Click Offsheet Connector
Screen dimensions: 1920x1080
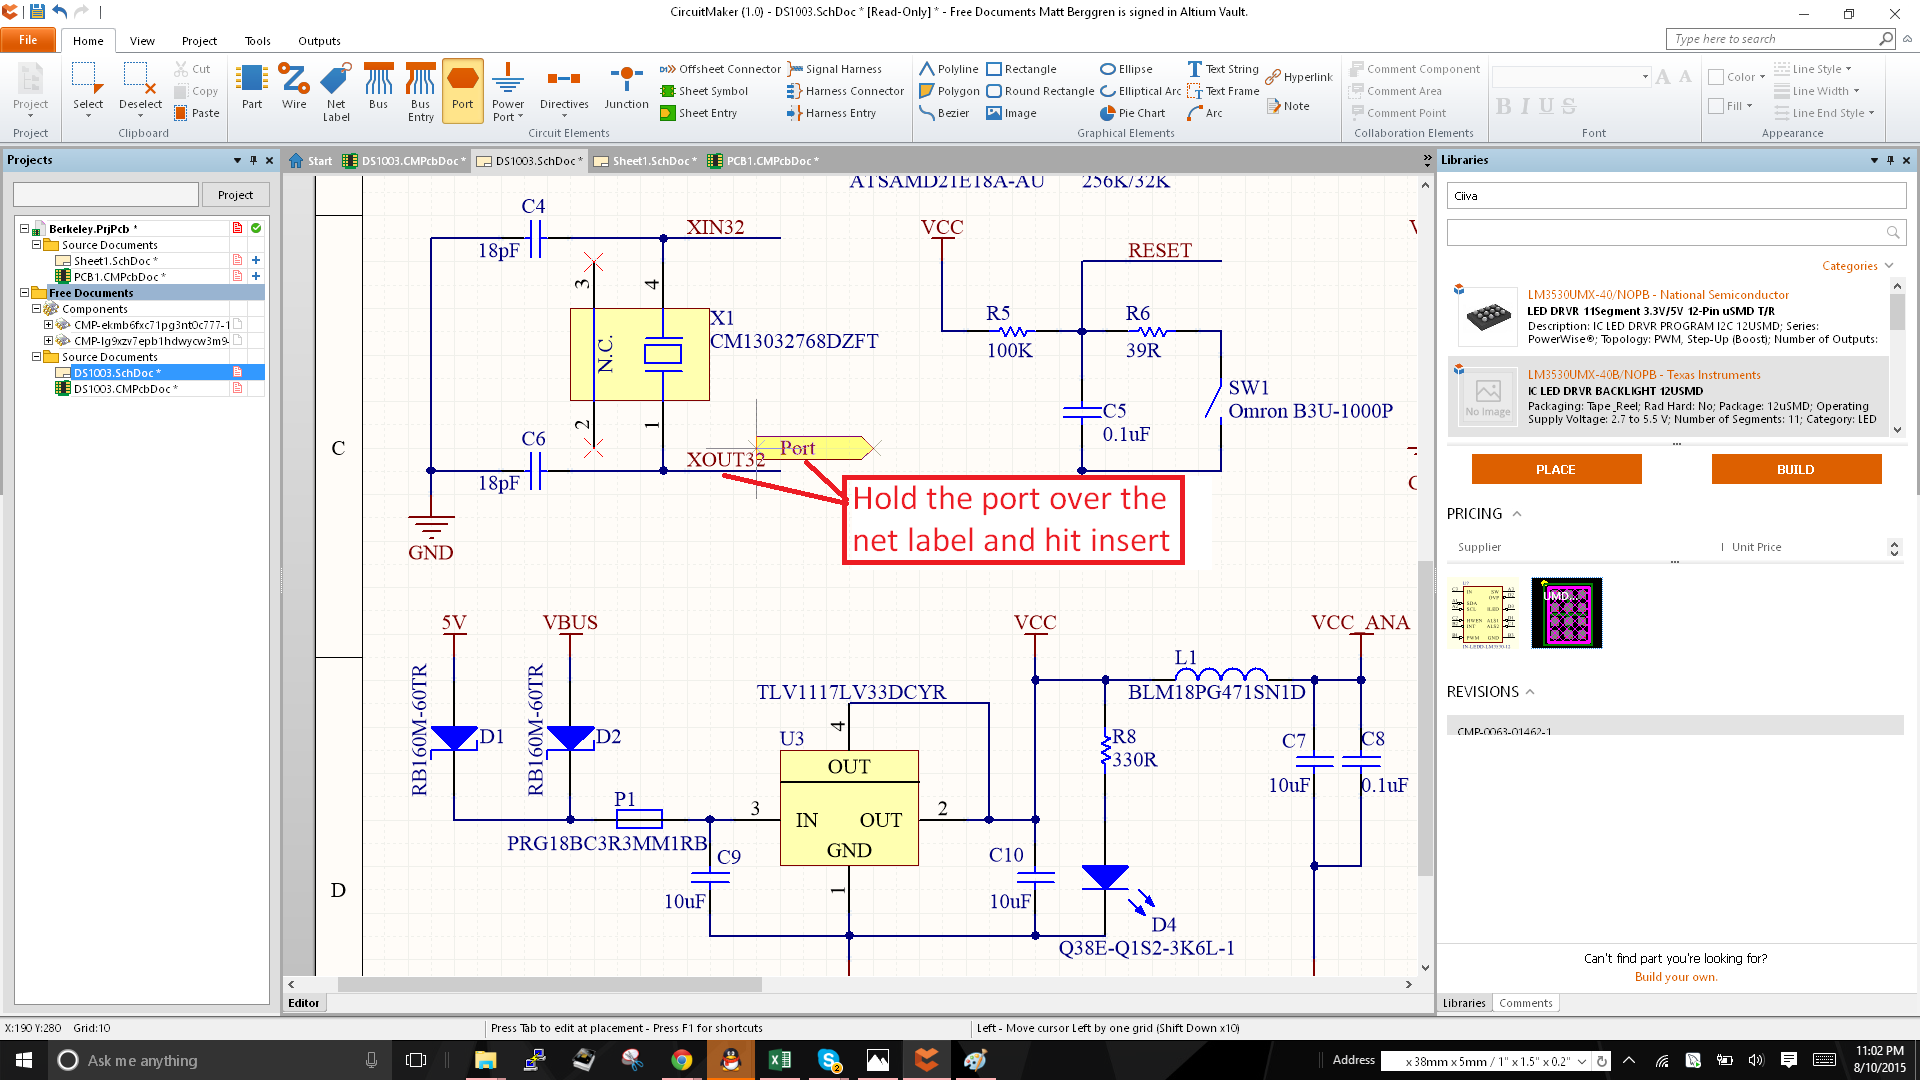(720, 69)
